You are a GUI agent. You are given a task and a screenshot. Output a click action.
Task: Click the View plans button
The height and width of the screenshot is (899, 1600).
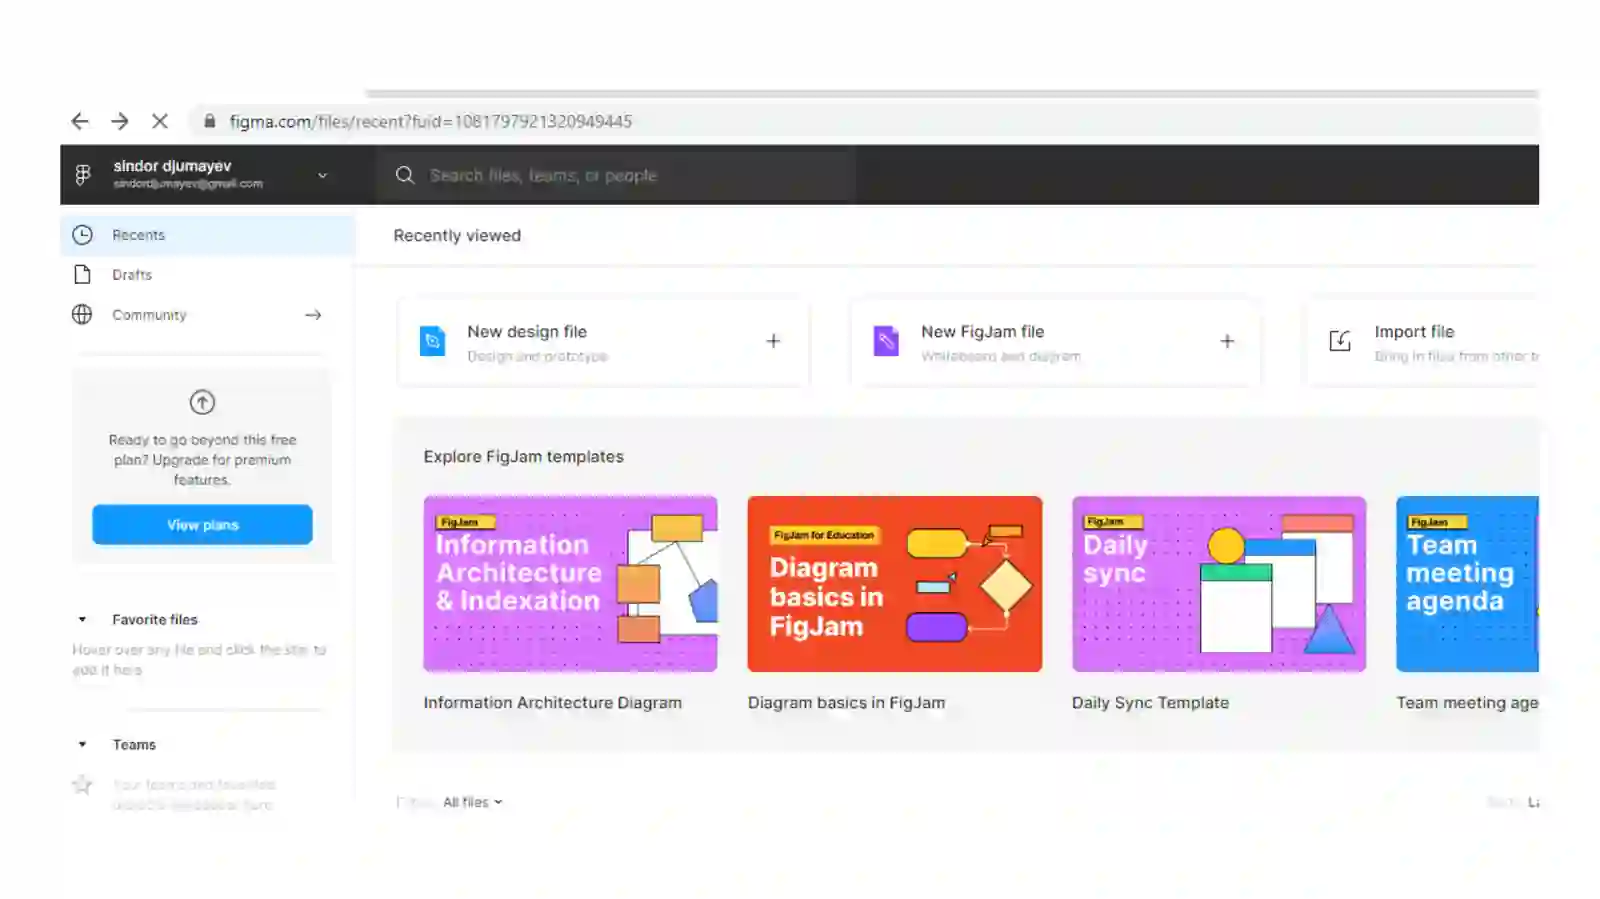pyautogui.click(x=202, y=524)
